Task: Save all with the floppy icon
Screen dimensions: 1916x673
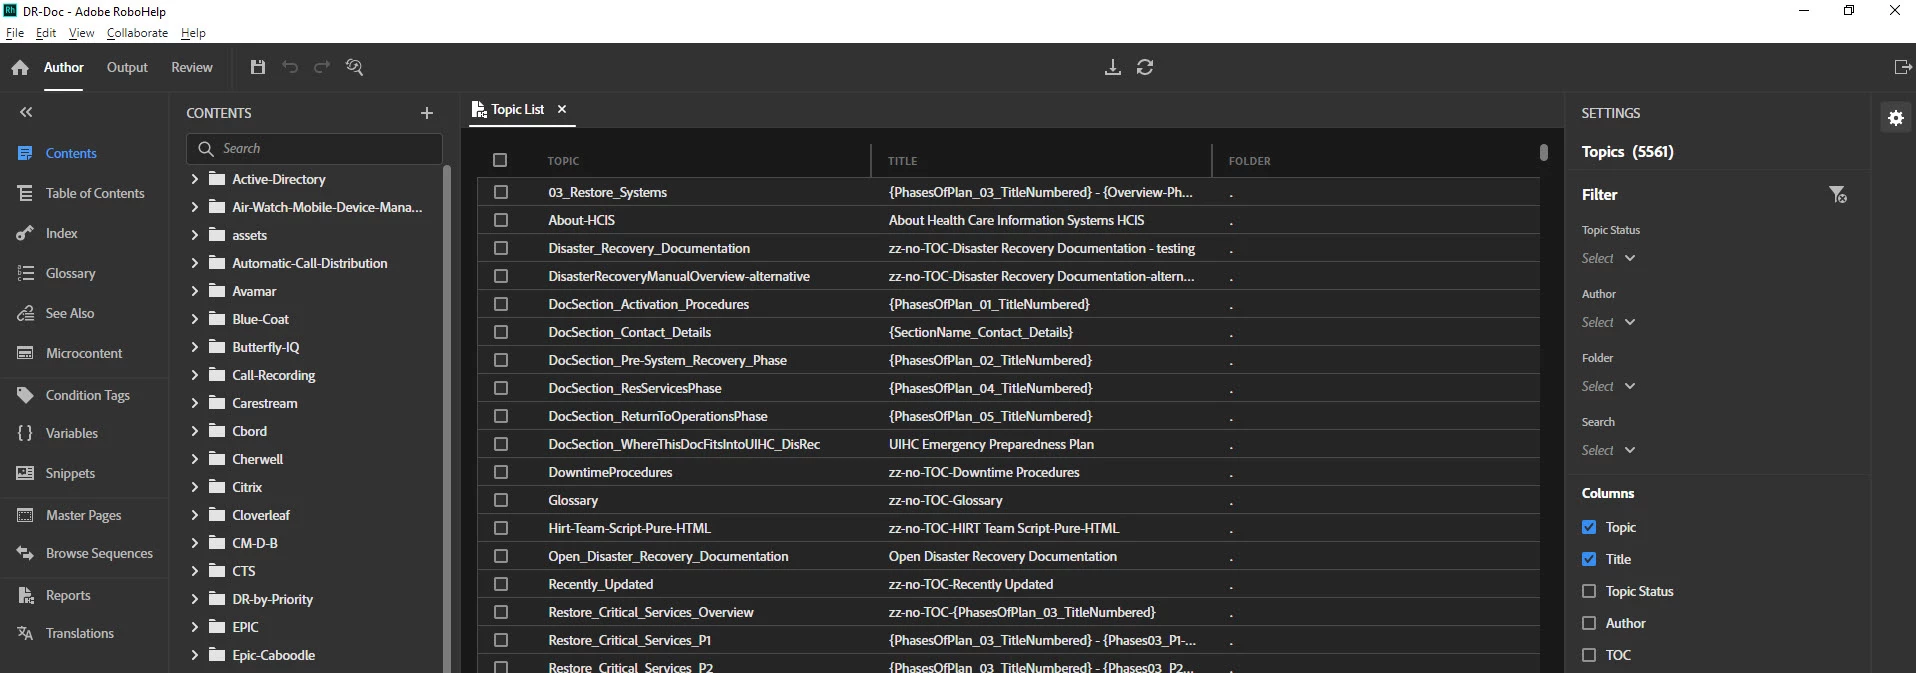Action: pyautogui.click(x=258, y=67)
